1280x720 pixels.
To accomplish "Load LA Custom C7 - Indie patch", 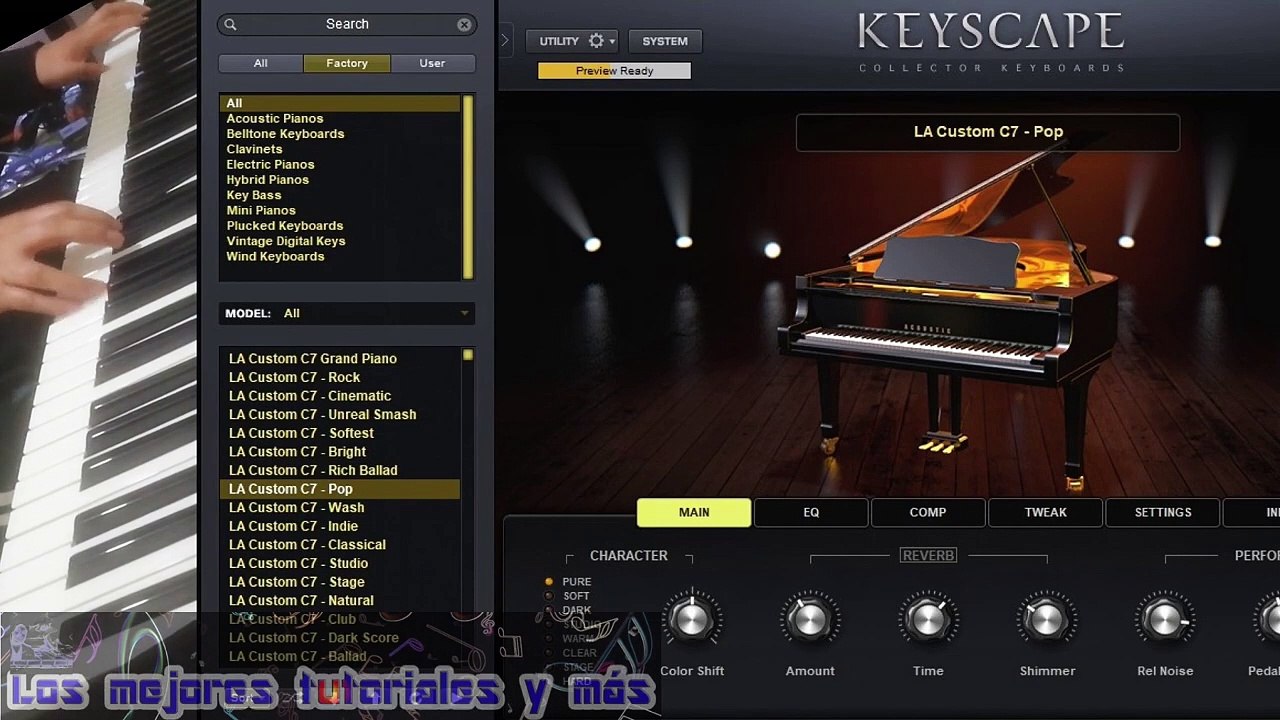I will pos(340,526).
